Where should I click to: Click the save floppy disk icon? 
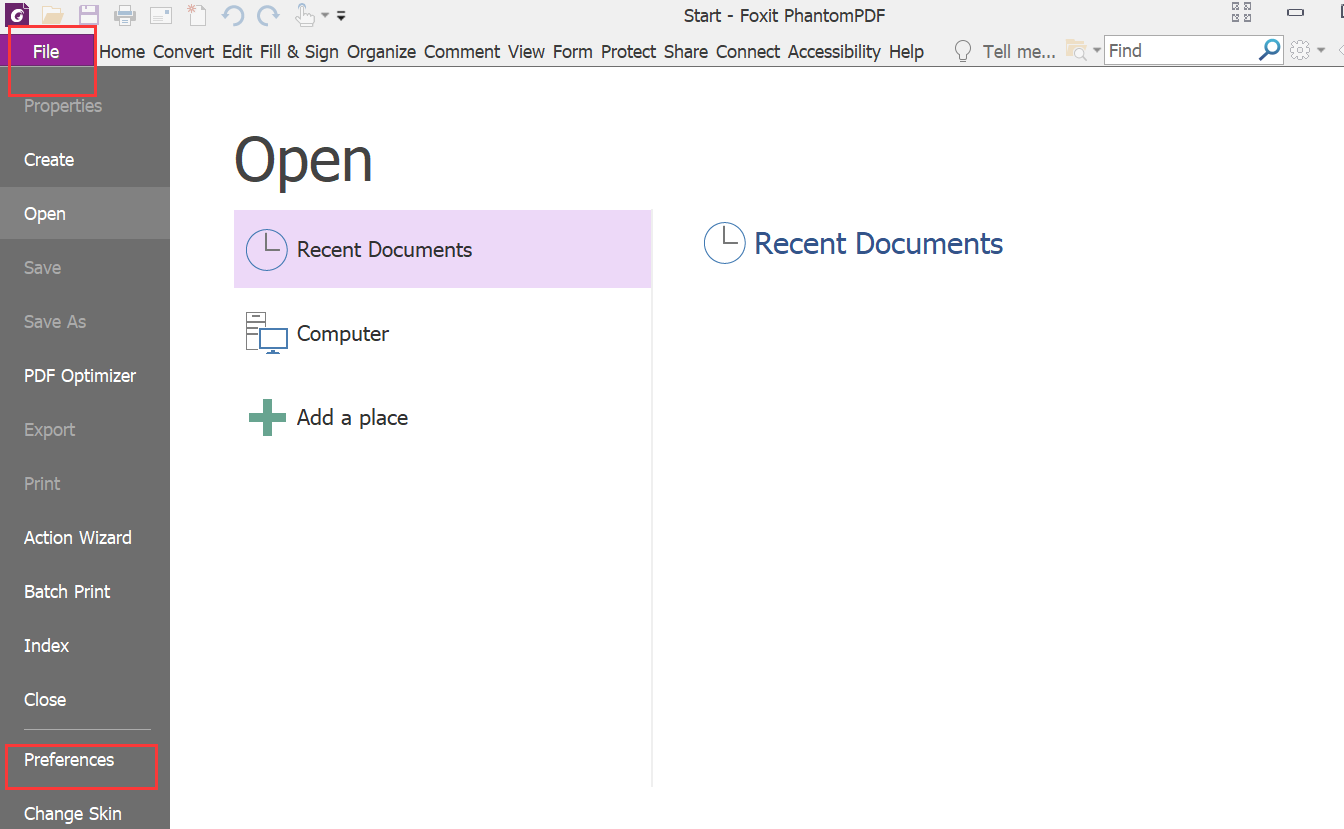coord(89,15)
